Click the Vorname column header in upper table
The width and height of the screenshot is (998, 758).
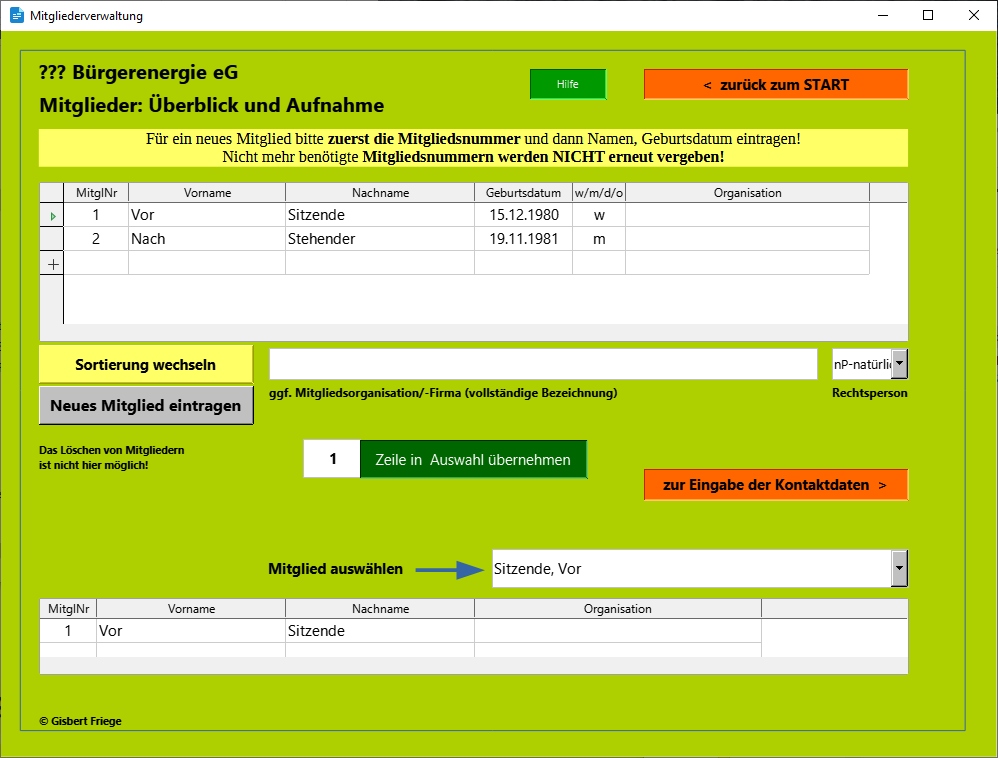[x=207, y=193]
